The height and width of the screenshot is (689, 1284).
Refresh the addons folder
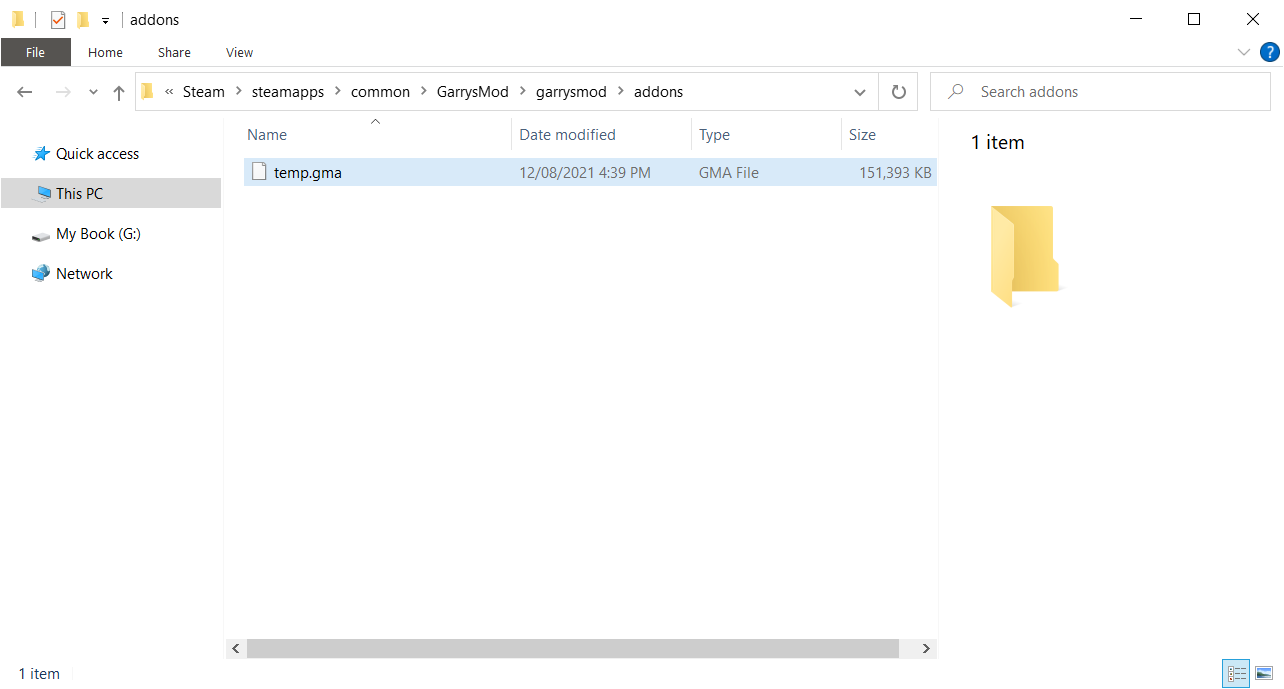click(x=899, y=92)
